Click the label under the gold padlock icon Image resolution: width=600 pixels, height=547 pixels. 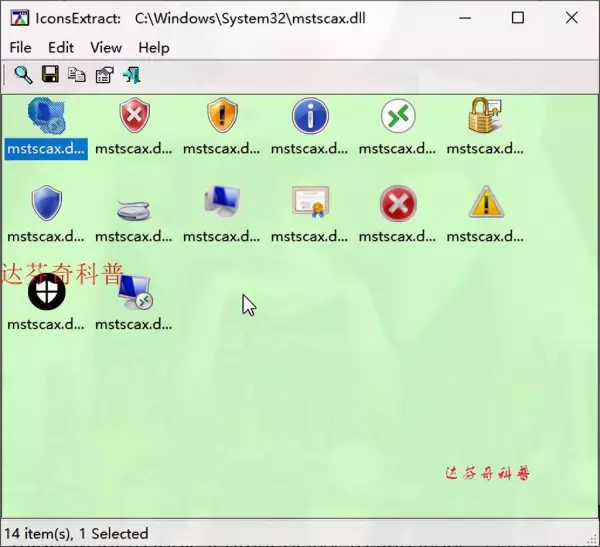click(485, 149)
